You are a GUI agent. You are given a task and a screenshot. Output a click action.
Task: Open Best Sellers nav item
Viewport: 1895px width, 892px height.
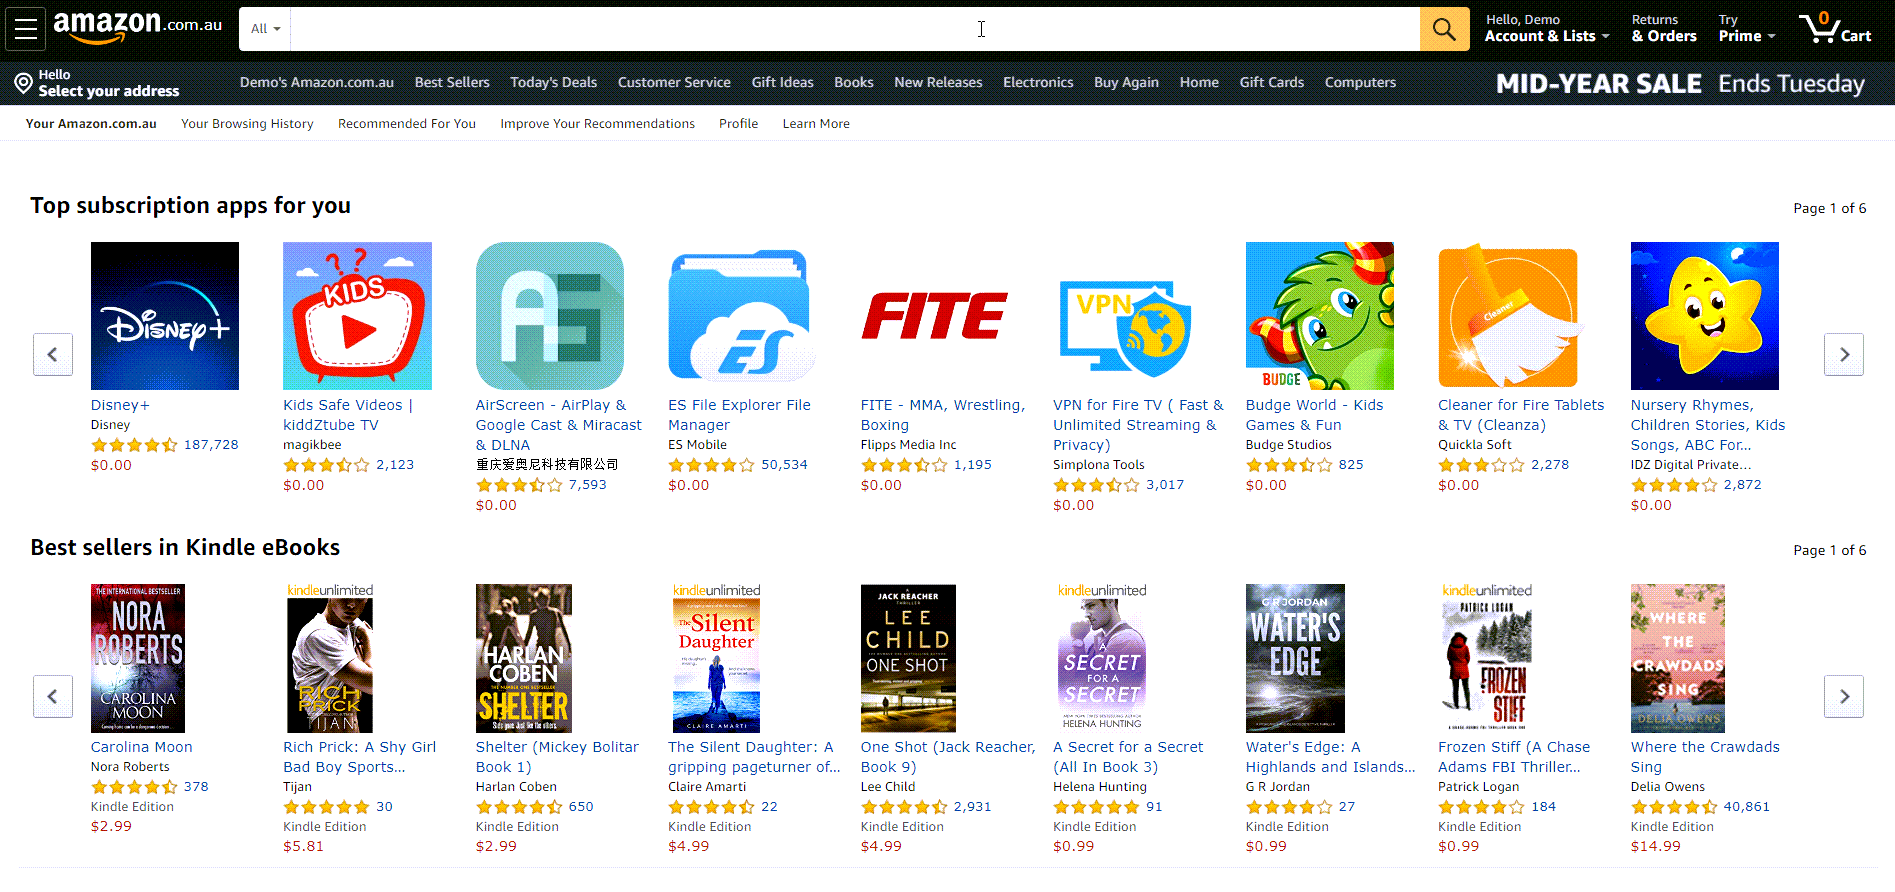[452, 82]
